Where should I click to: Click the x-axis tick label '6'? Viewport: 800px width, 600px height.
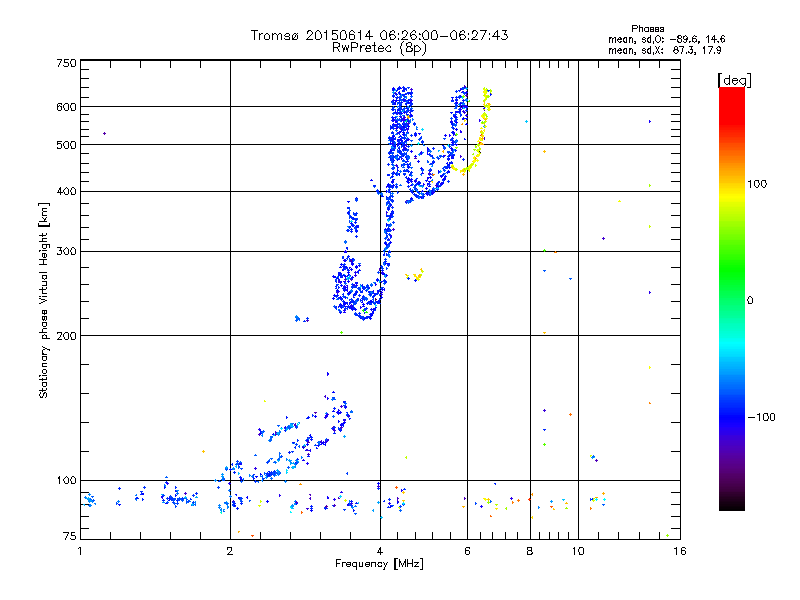coord(467,551)
